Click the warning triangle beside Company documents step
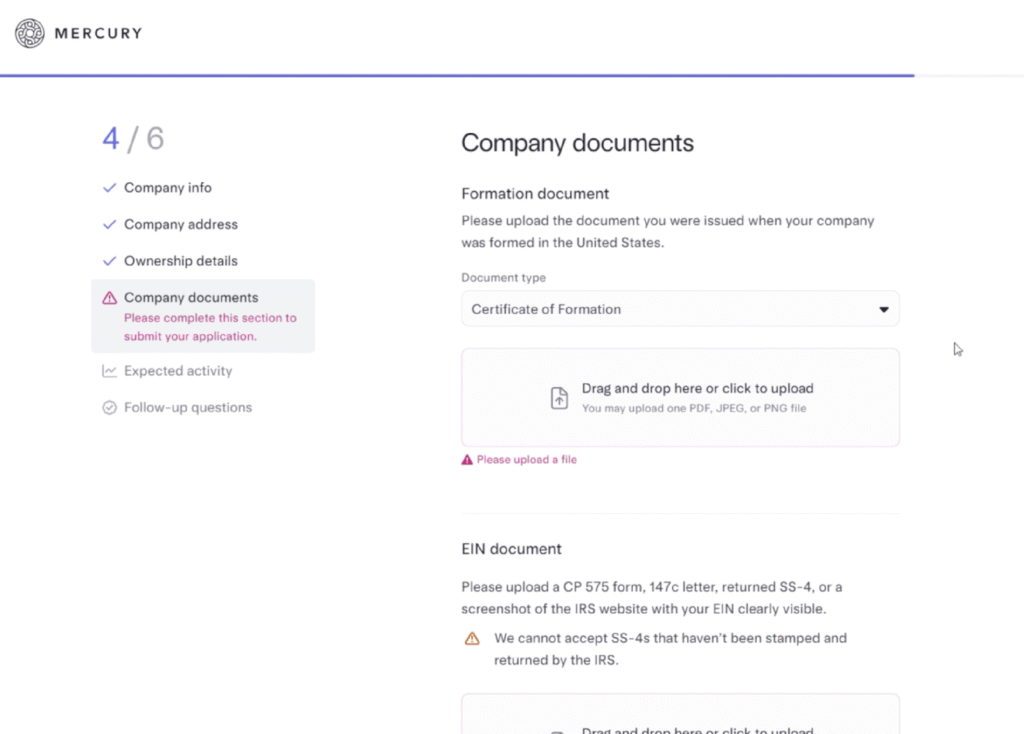Image resolution: width=1024 pixels, height=734 pixels. click(x=110, y=298)
